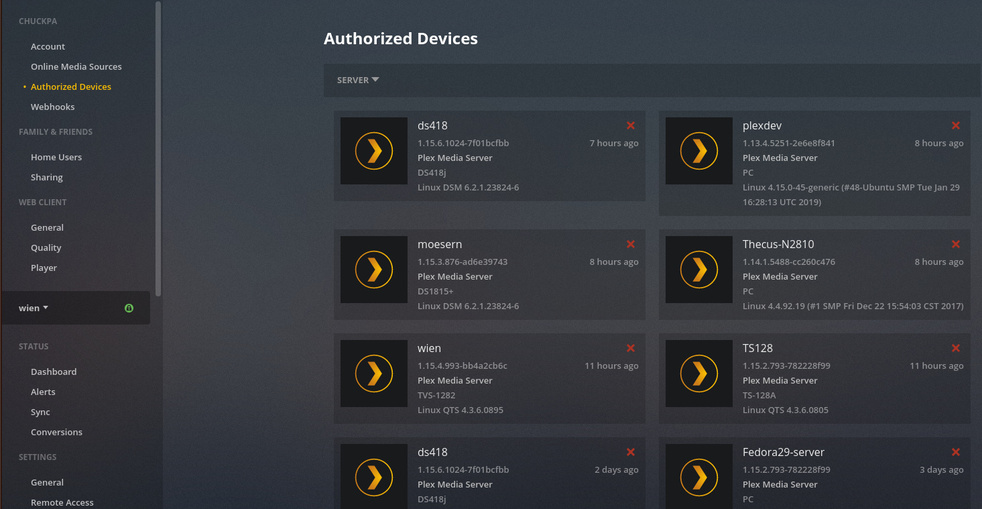
Task: Open Home Users page
Action: coord(56,157)
